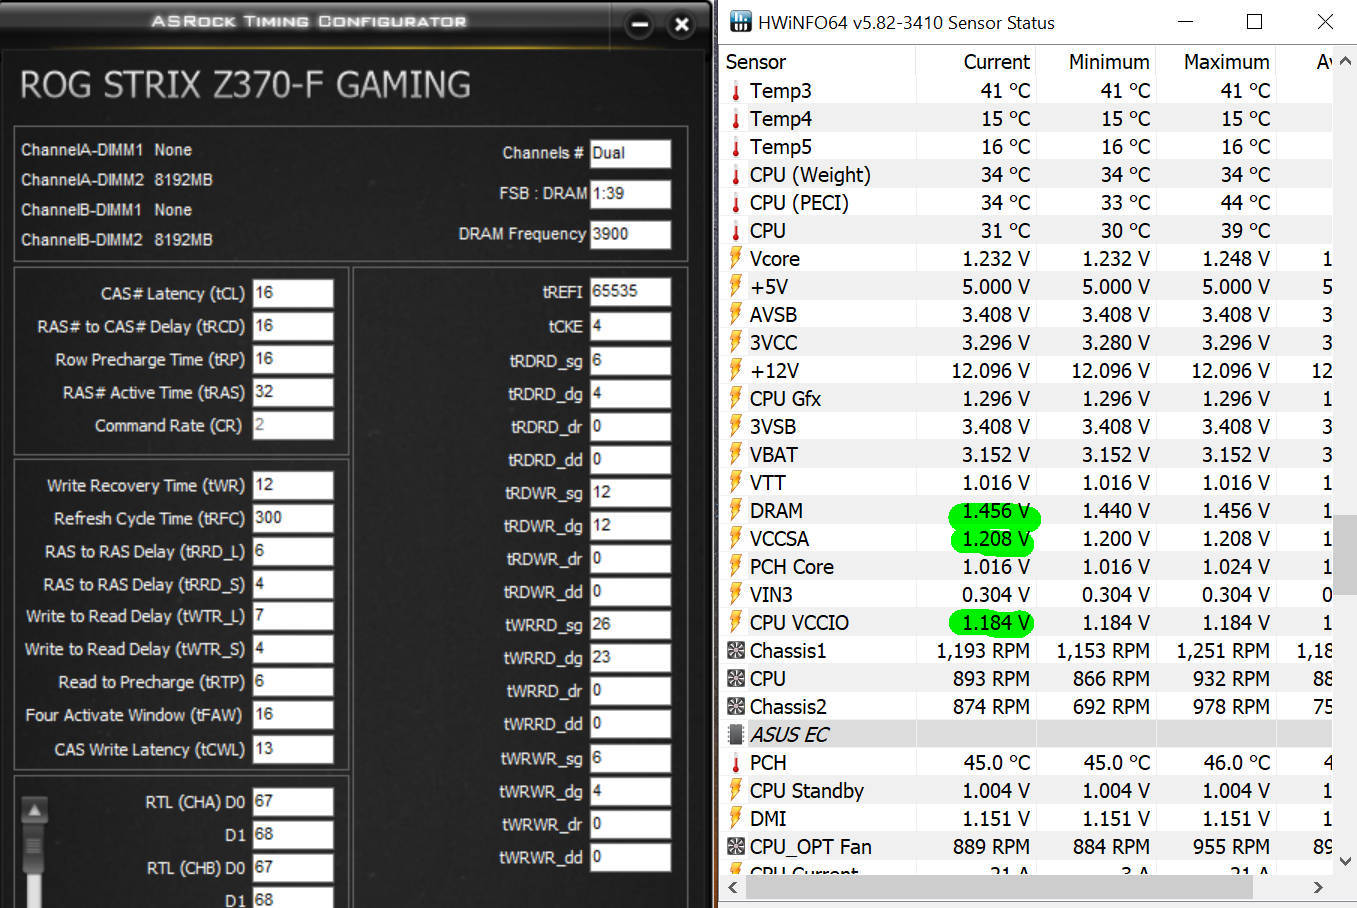Click the CAS# Latency (tCL) value field

(292, 293)
